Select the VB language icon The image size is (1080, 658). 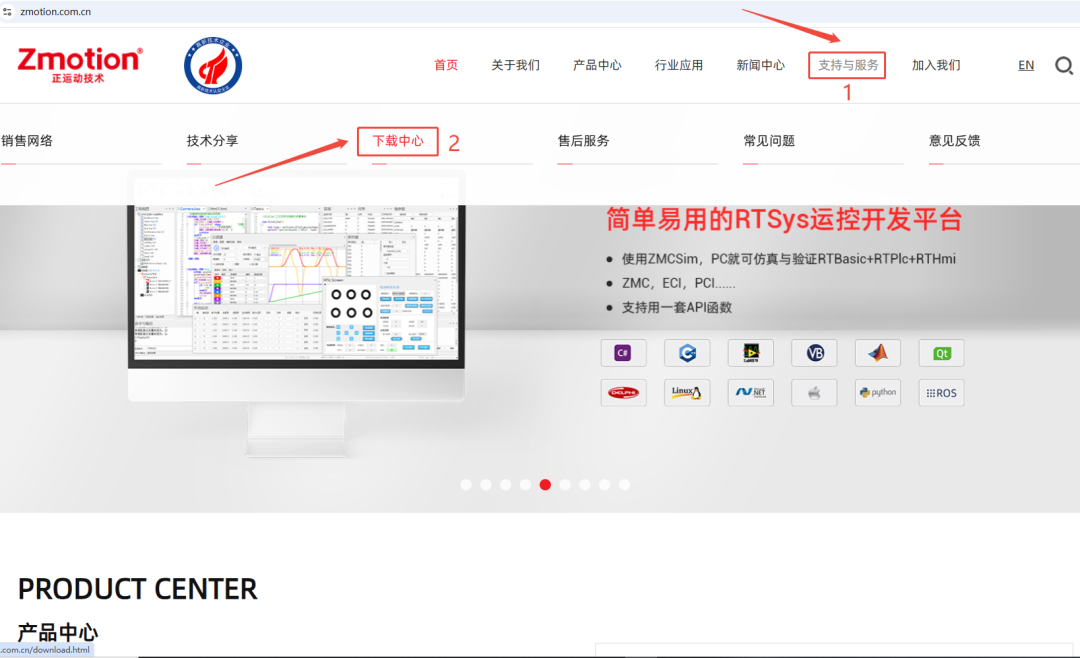coord(814,352)
